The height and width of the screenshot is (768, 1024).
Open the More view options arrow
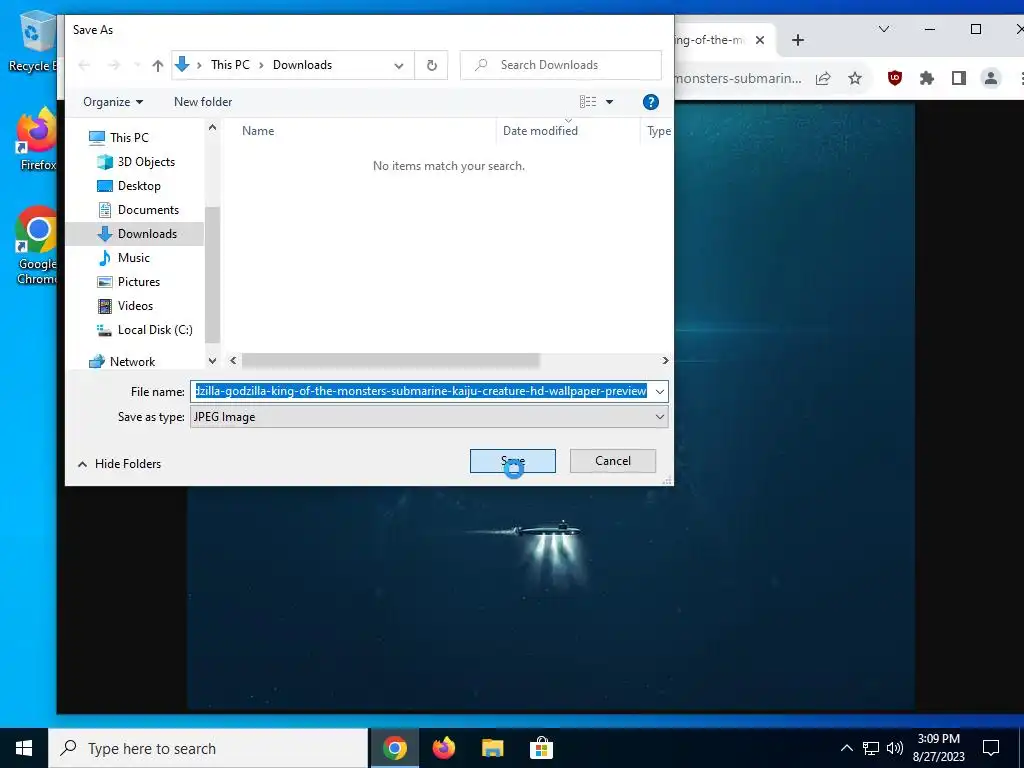[609, 102]
